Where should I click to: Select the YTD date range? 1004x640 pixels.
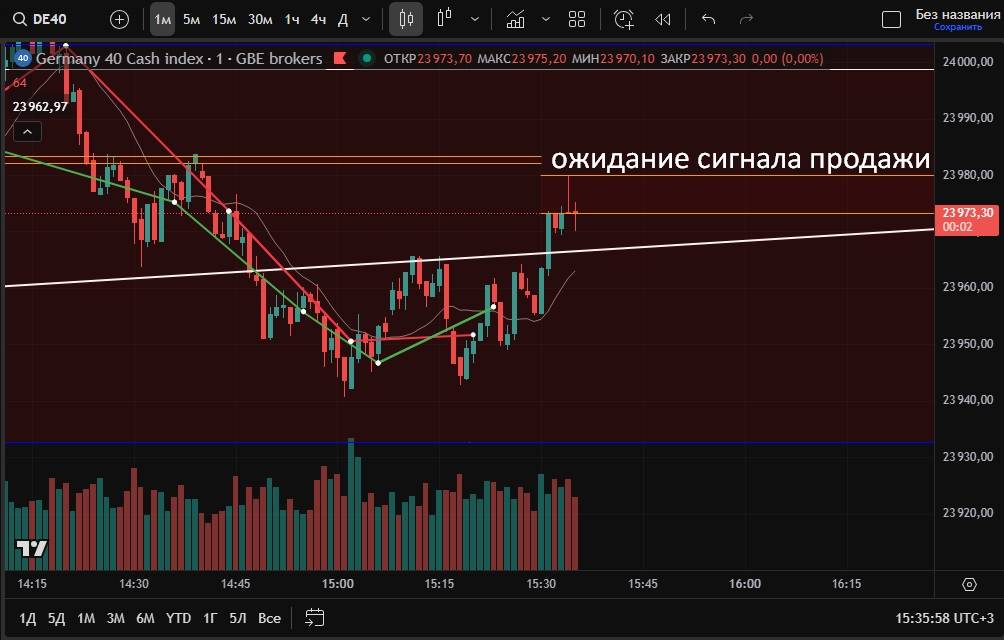click(178, 618)
